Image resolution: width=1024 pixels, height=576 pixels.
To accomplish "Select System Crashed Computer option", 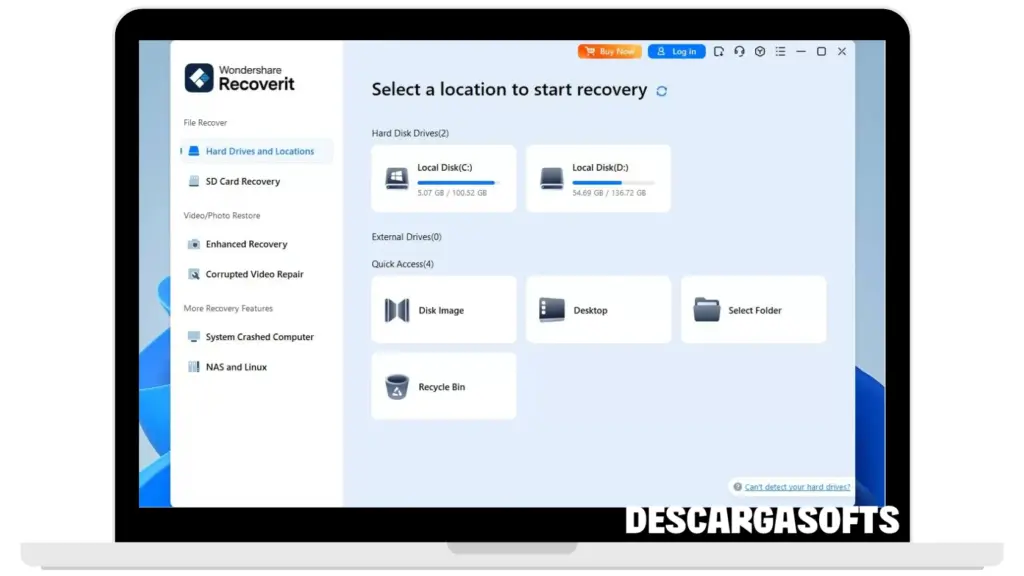I will [259, 337].
